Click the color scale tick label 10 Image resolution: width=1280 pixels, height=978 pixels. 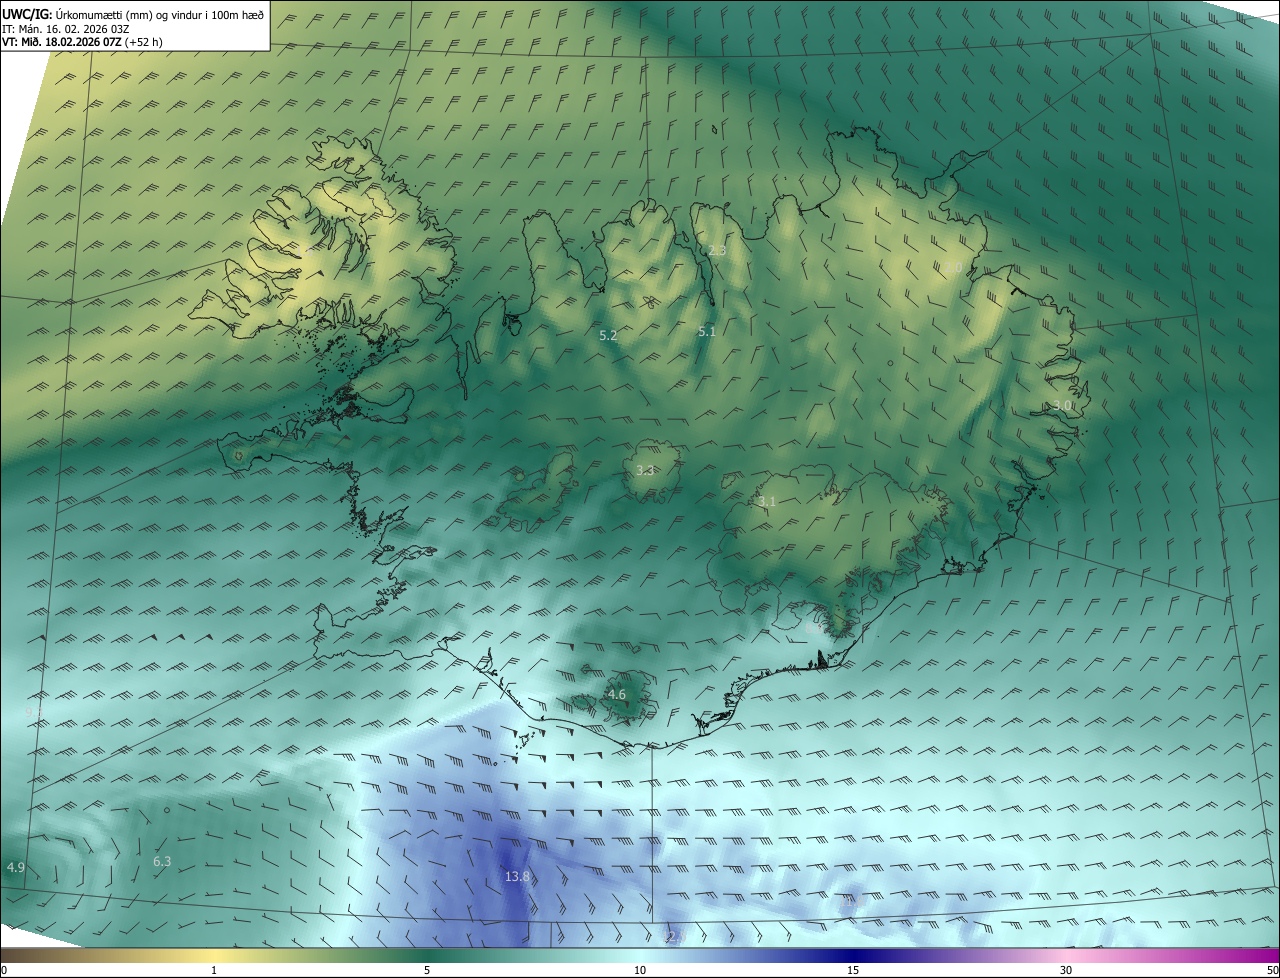[640, 970]
